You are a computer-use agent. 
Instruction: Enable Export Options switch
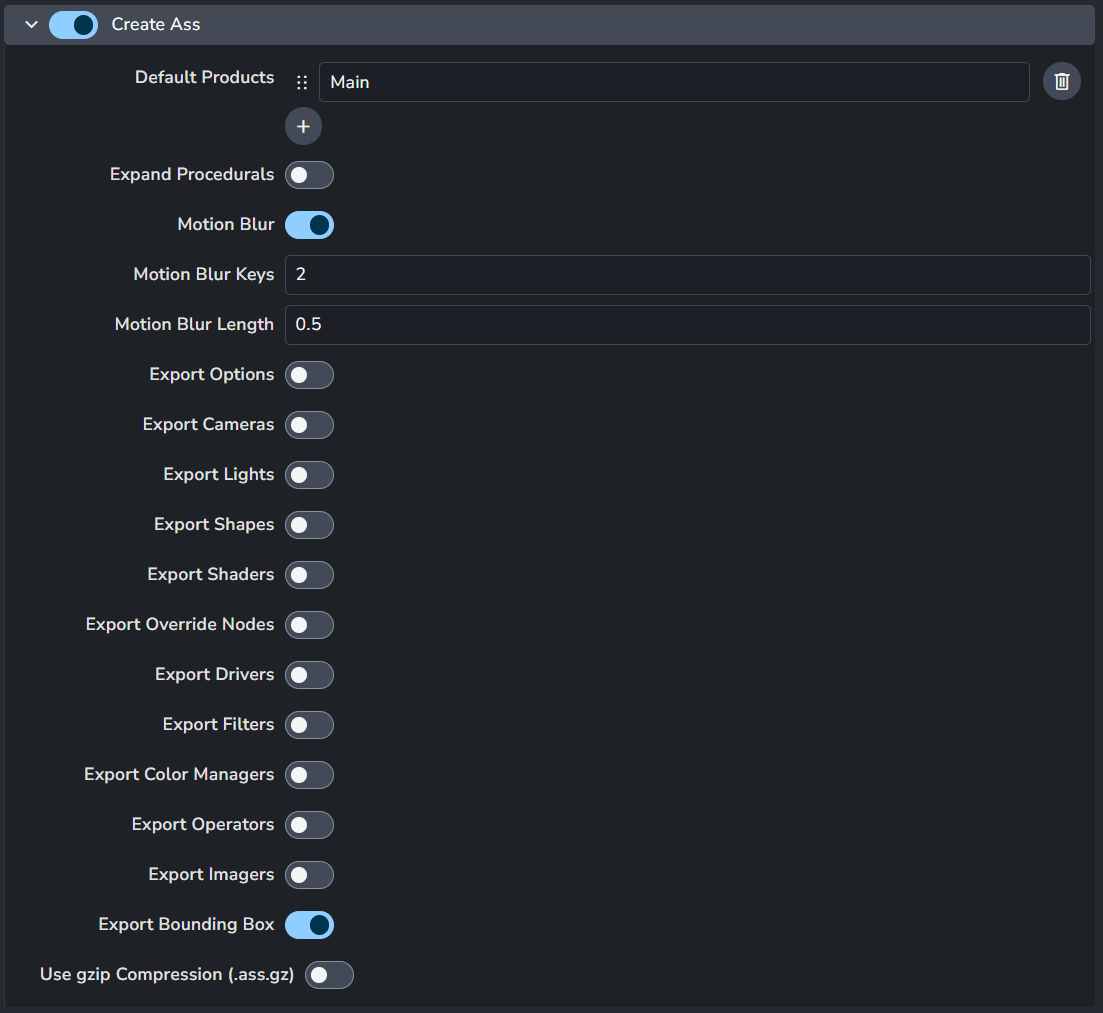(x=309, y=375)
